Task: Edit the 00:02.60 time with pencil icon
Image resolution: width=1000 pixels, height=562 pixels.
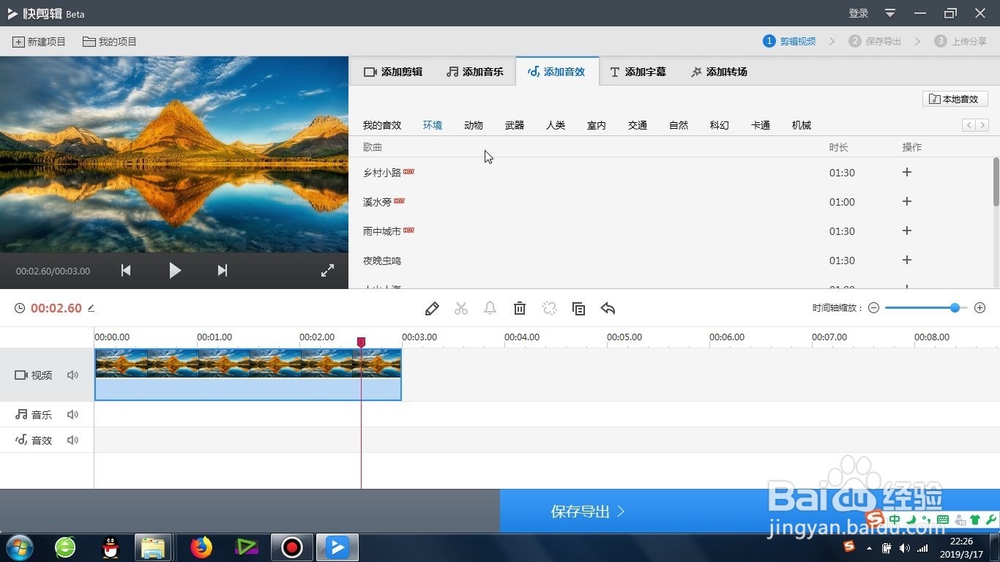Action: 91,308
